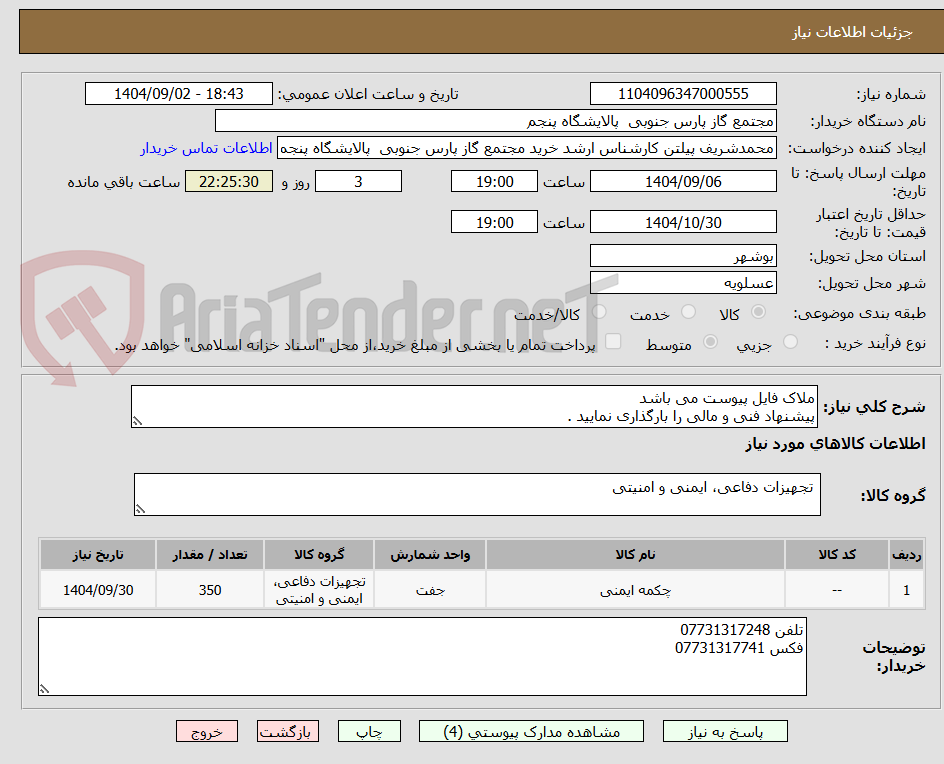Image resolution: width=944 pixels, height=764 pixels.
Task: Select جزیي as purchase process type
Action: click(x=790, y=341)
